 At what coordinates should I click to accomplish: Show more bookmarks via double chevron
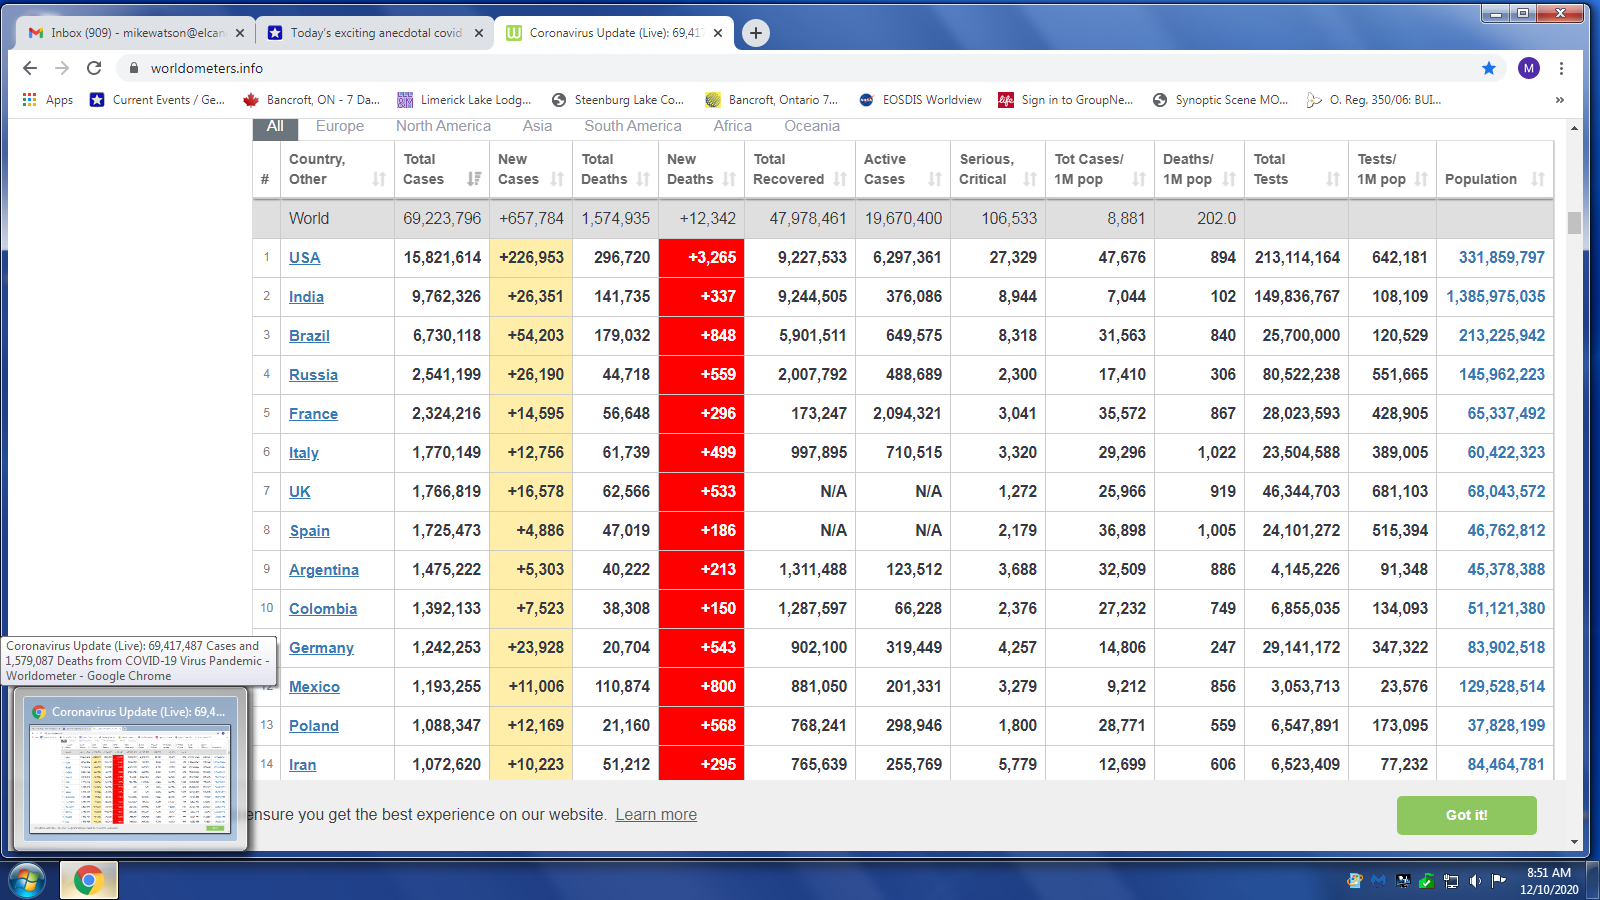(x=1559, y=100)
